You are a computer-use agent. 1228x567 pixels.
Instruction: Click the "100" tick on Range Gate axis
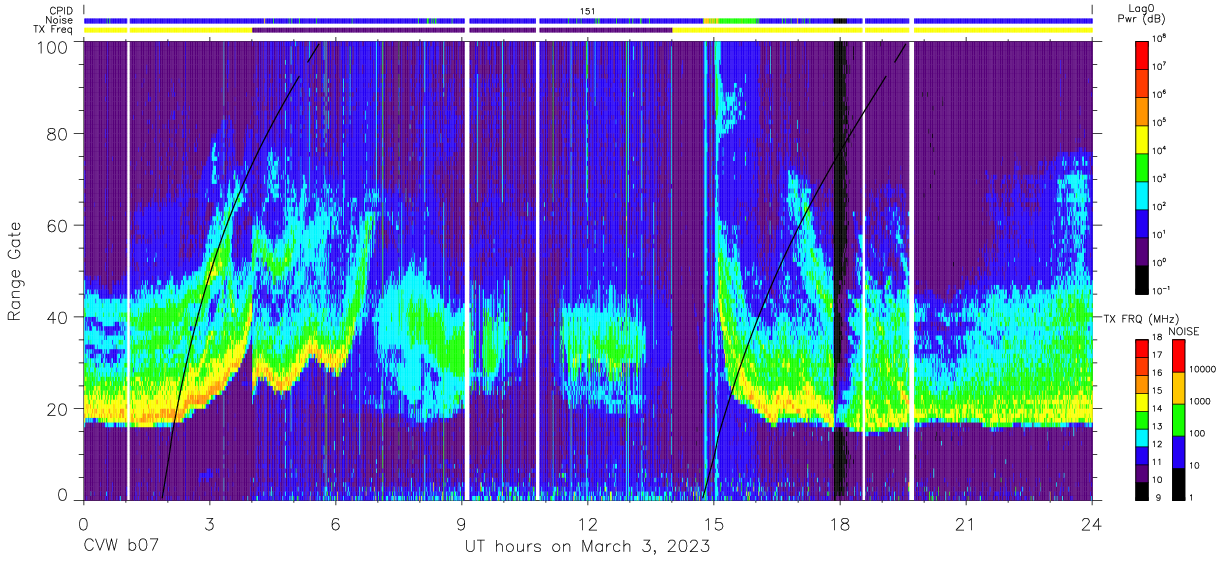click(52, 47)
